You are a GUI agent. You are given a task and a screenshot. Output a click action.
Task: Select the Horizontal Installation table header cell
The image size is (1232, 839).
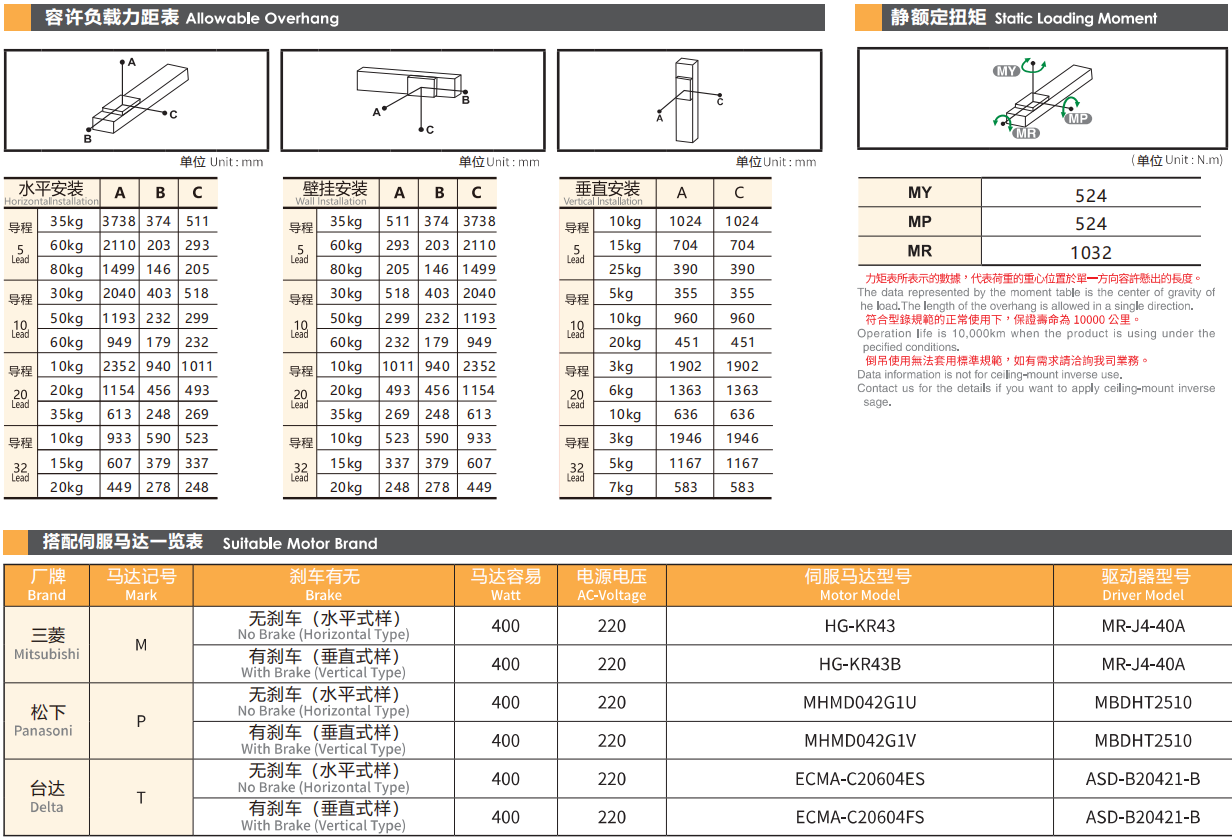point(52,193)
